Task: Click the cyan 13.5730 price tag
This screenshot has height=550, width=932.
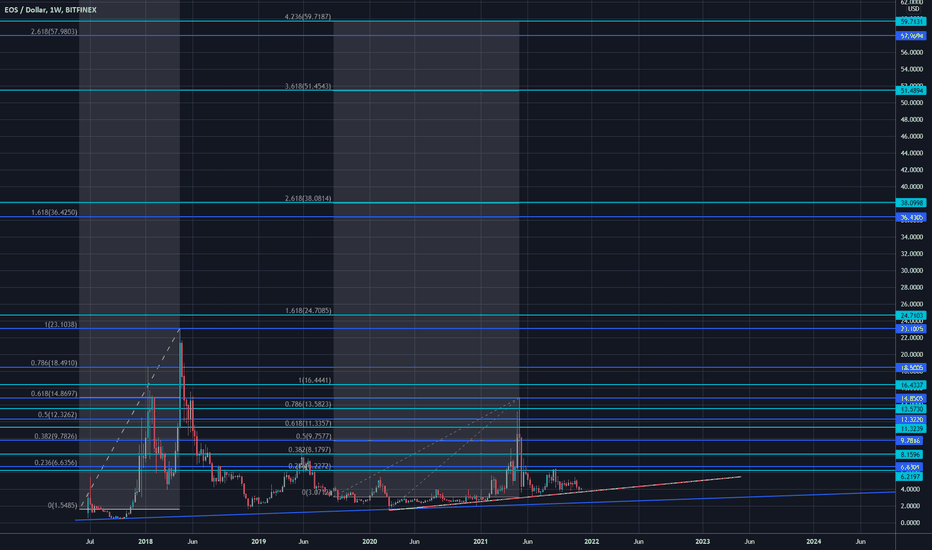Action: click(x=911, y=409)
